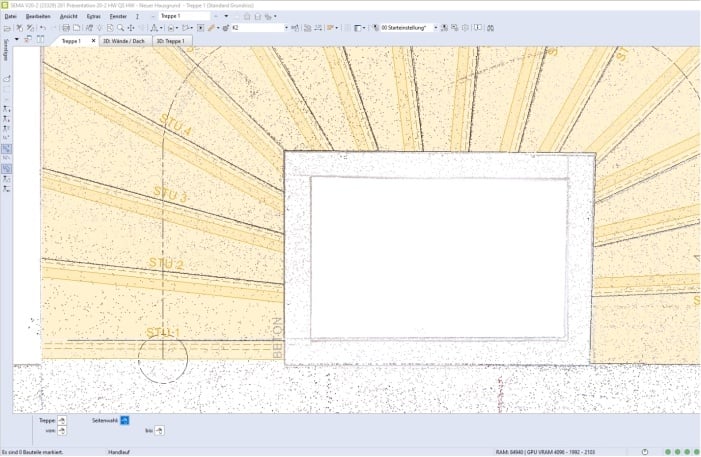Click the split view icon left of Treppe 1 tab
The width and height of the screenshot is (701, 457).
[x=40, y=39]
